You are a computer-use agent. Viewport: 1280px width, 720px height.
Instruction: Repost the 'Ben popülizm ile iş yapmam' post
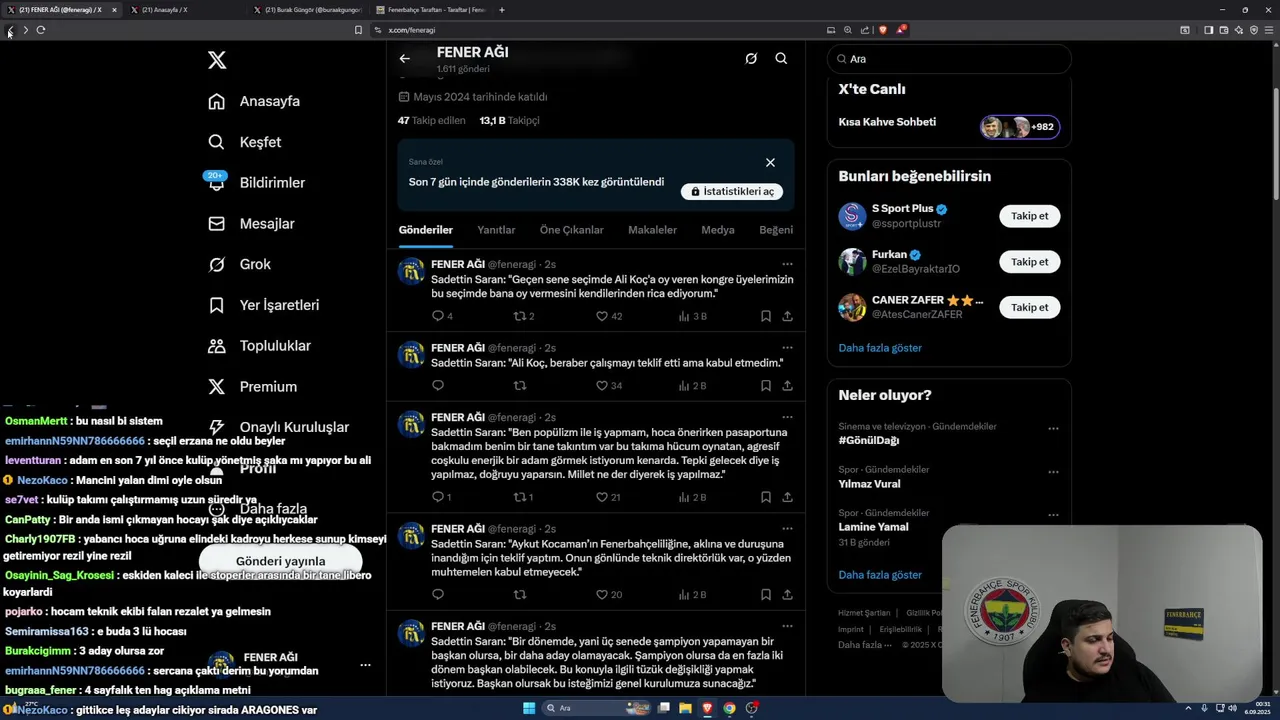(523, 497)
